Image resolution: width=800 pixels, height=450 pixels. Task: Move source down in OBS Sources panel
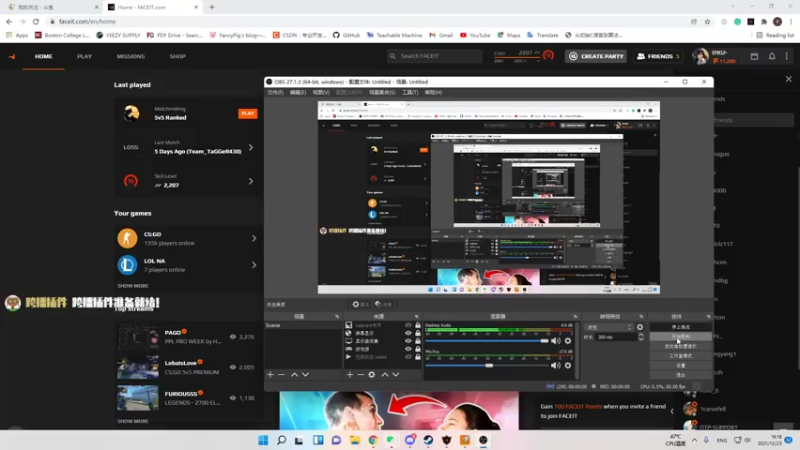click(395, 374)
